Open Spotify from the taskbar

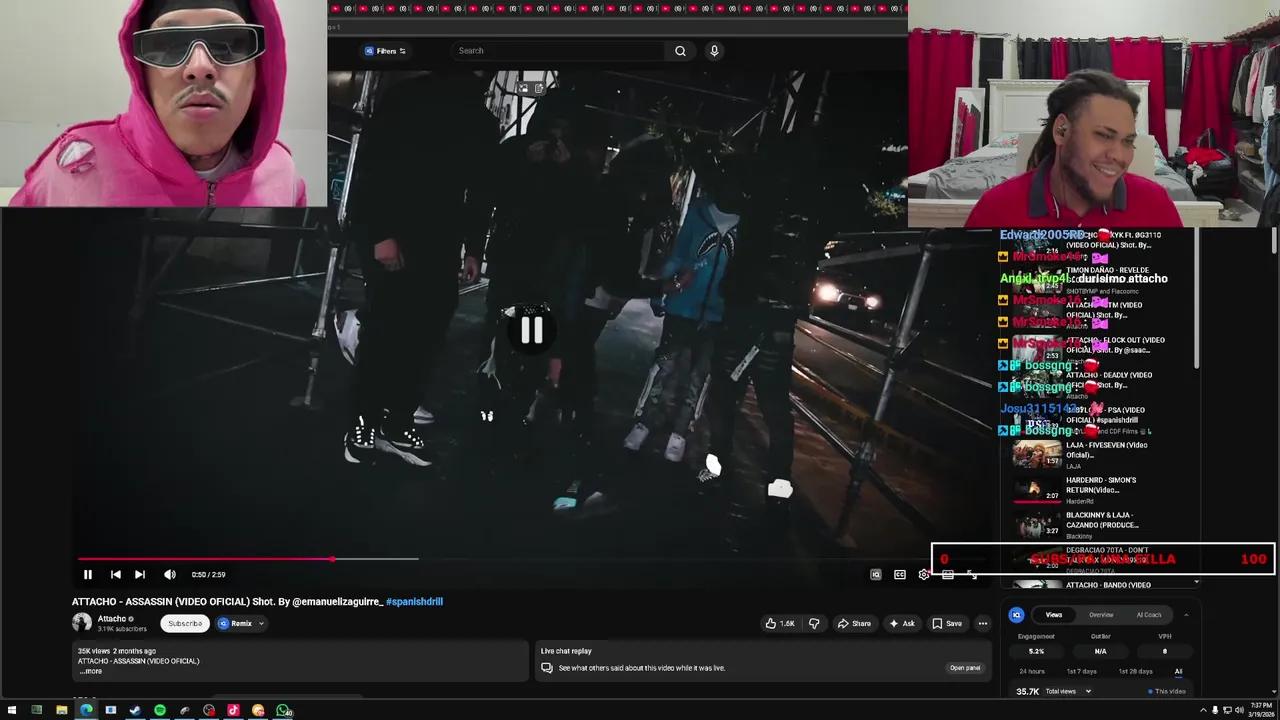point(160,711)
